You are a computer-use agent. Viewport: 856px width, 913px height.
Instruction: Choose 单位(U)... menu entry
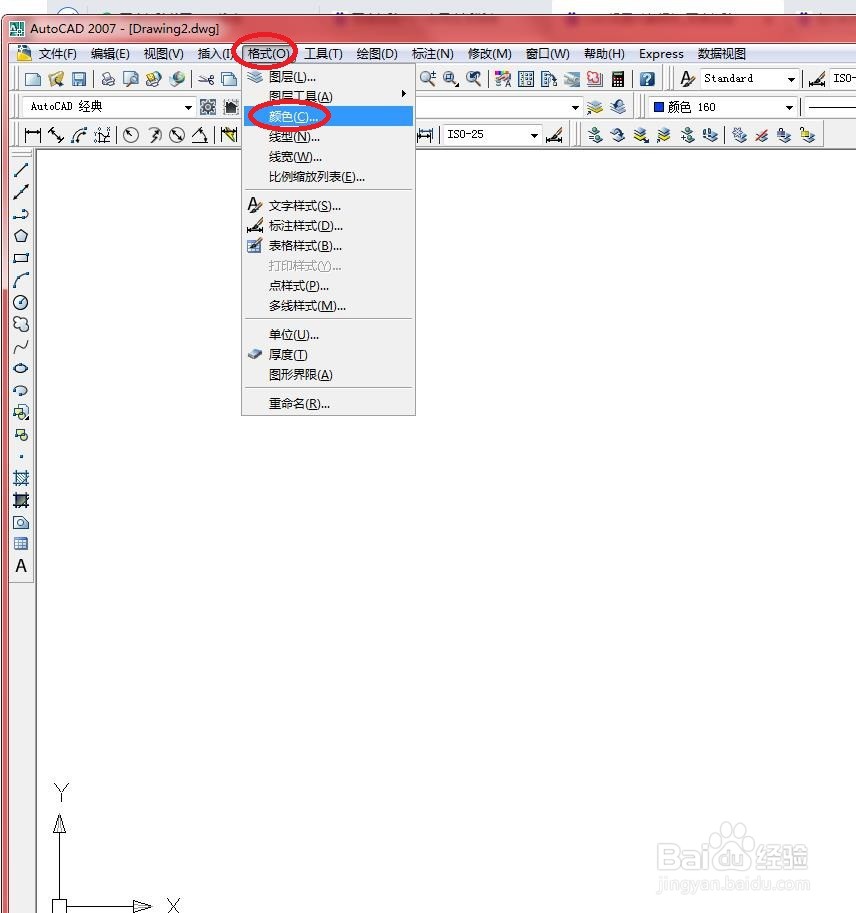point(329,335)
